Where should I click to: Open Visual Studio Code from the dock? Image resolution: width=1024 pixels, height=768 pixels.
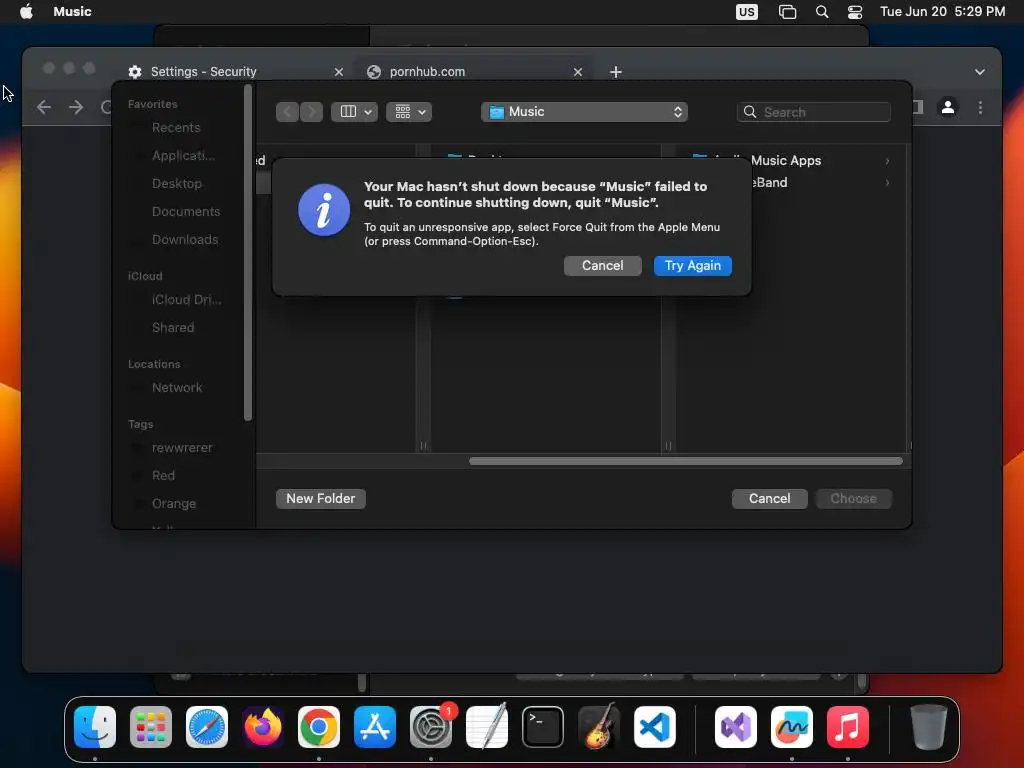click(x=655, y=727)
